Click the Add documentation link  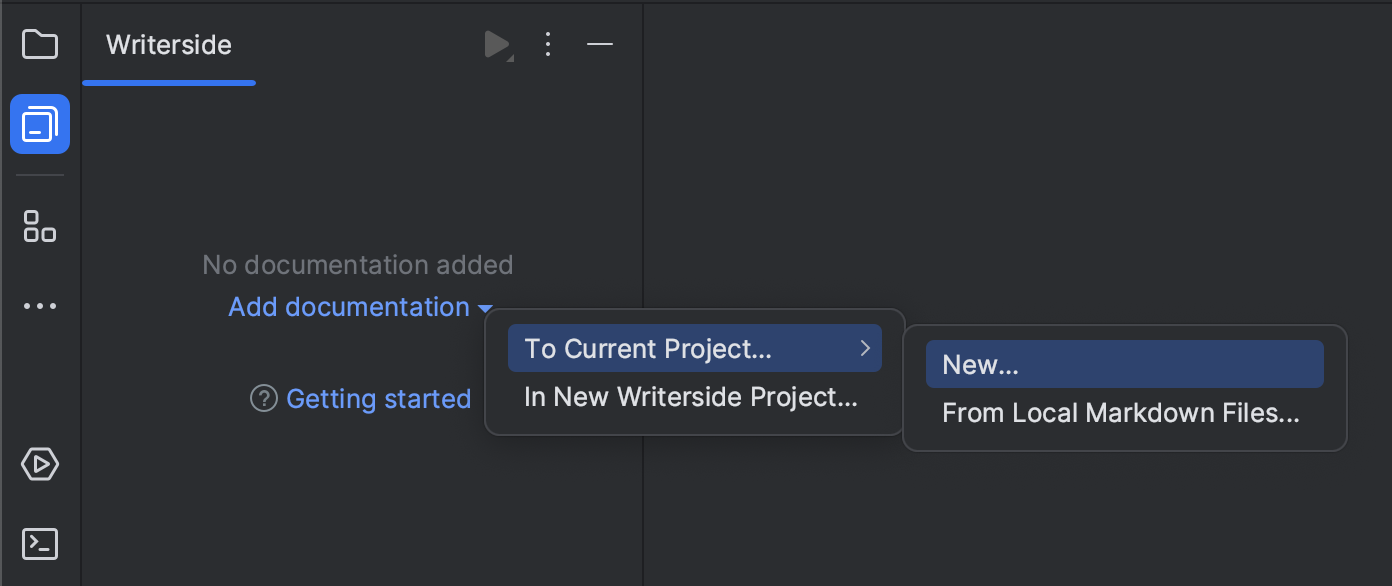(348, 307)
